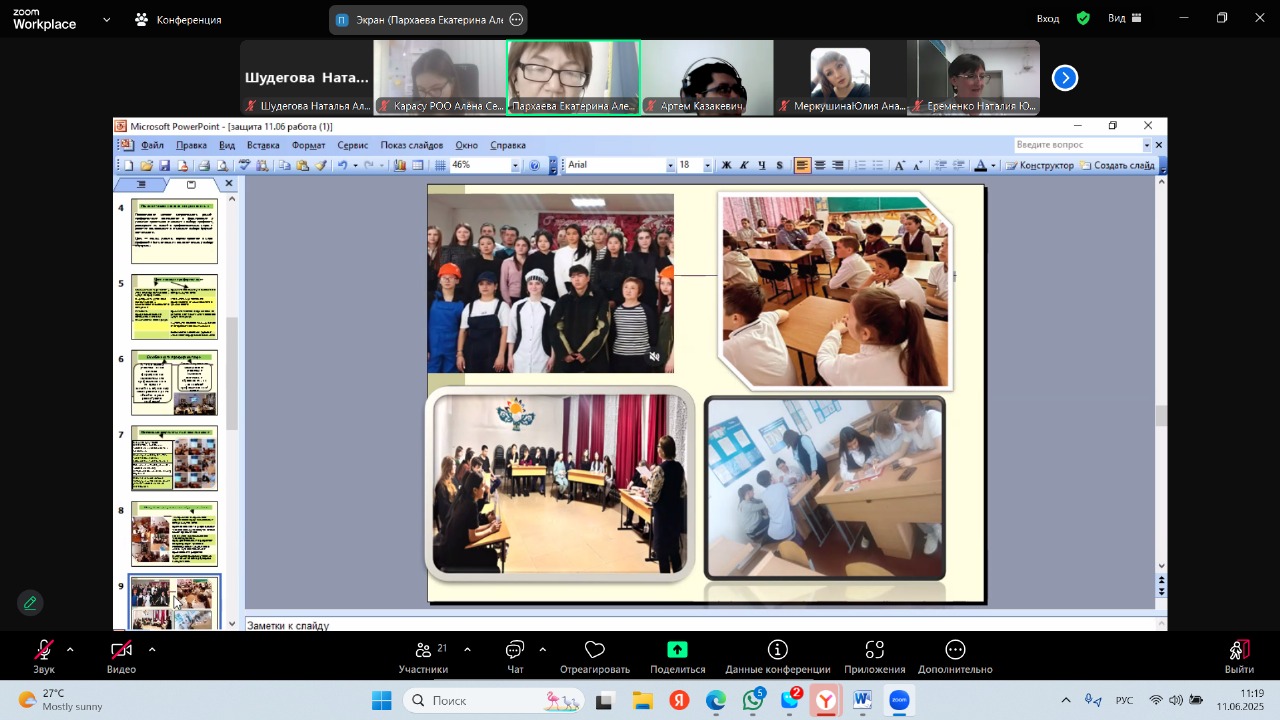Open the Arial font name dropdown

click(670, 166)
